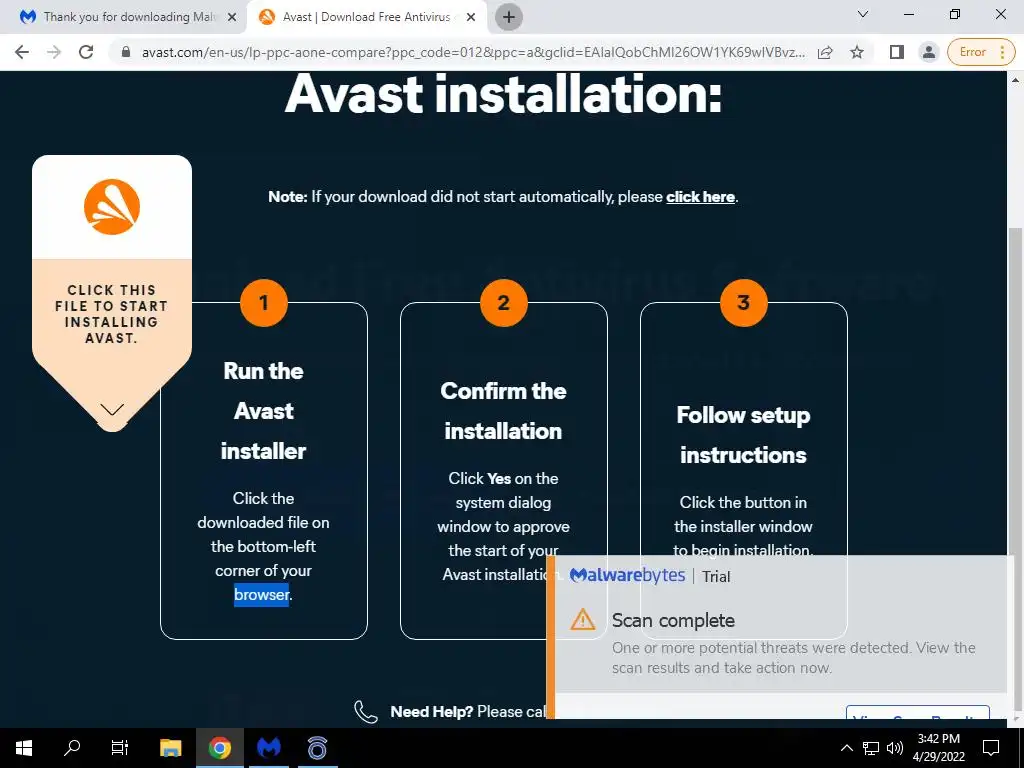The height and width of the screenshot is (768, 1024).
Task: Go back to the previous page
Action: [x=22, y=52]
